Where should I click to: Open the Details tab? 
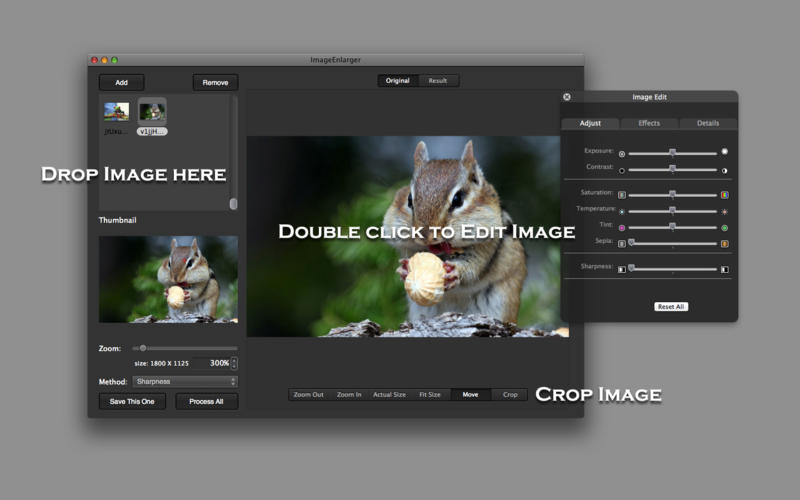tap(708, 123)
